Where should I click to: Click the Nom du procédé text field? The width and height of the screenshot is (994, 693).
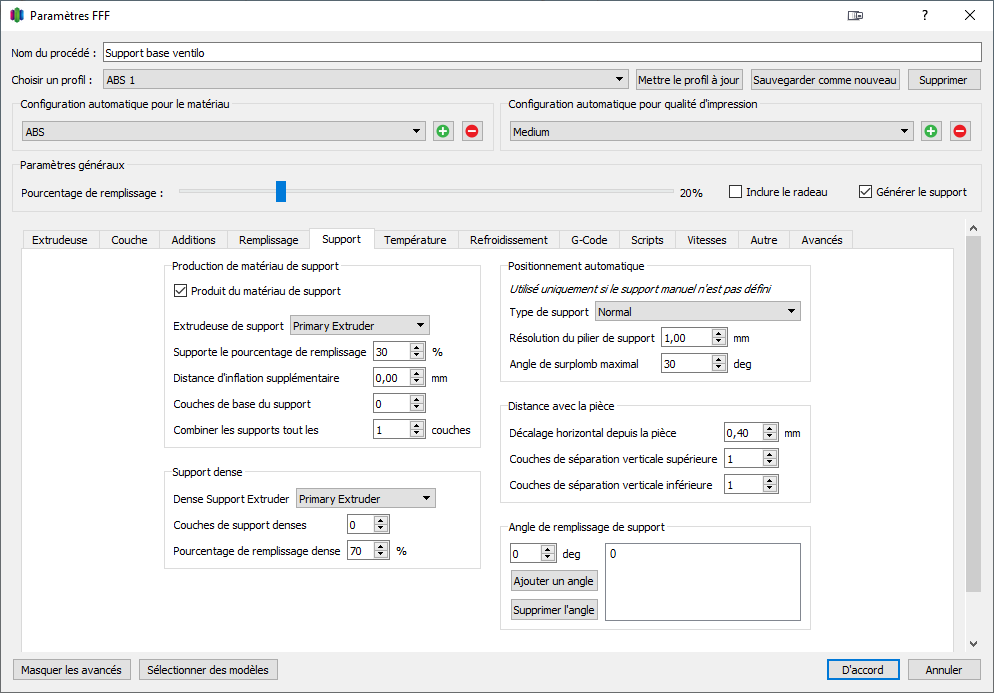(x=540, y=53)
